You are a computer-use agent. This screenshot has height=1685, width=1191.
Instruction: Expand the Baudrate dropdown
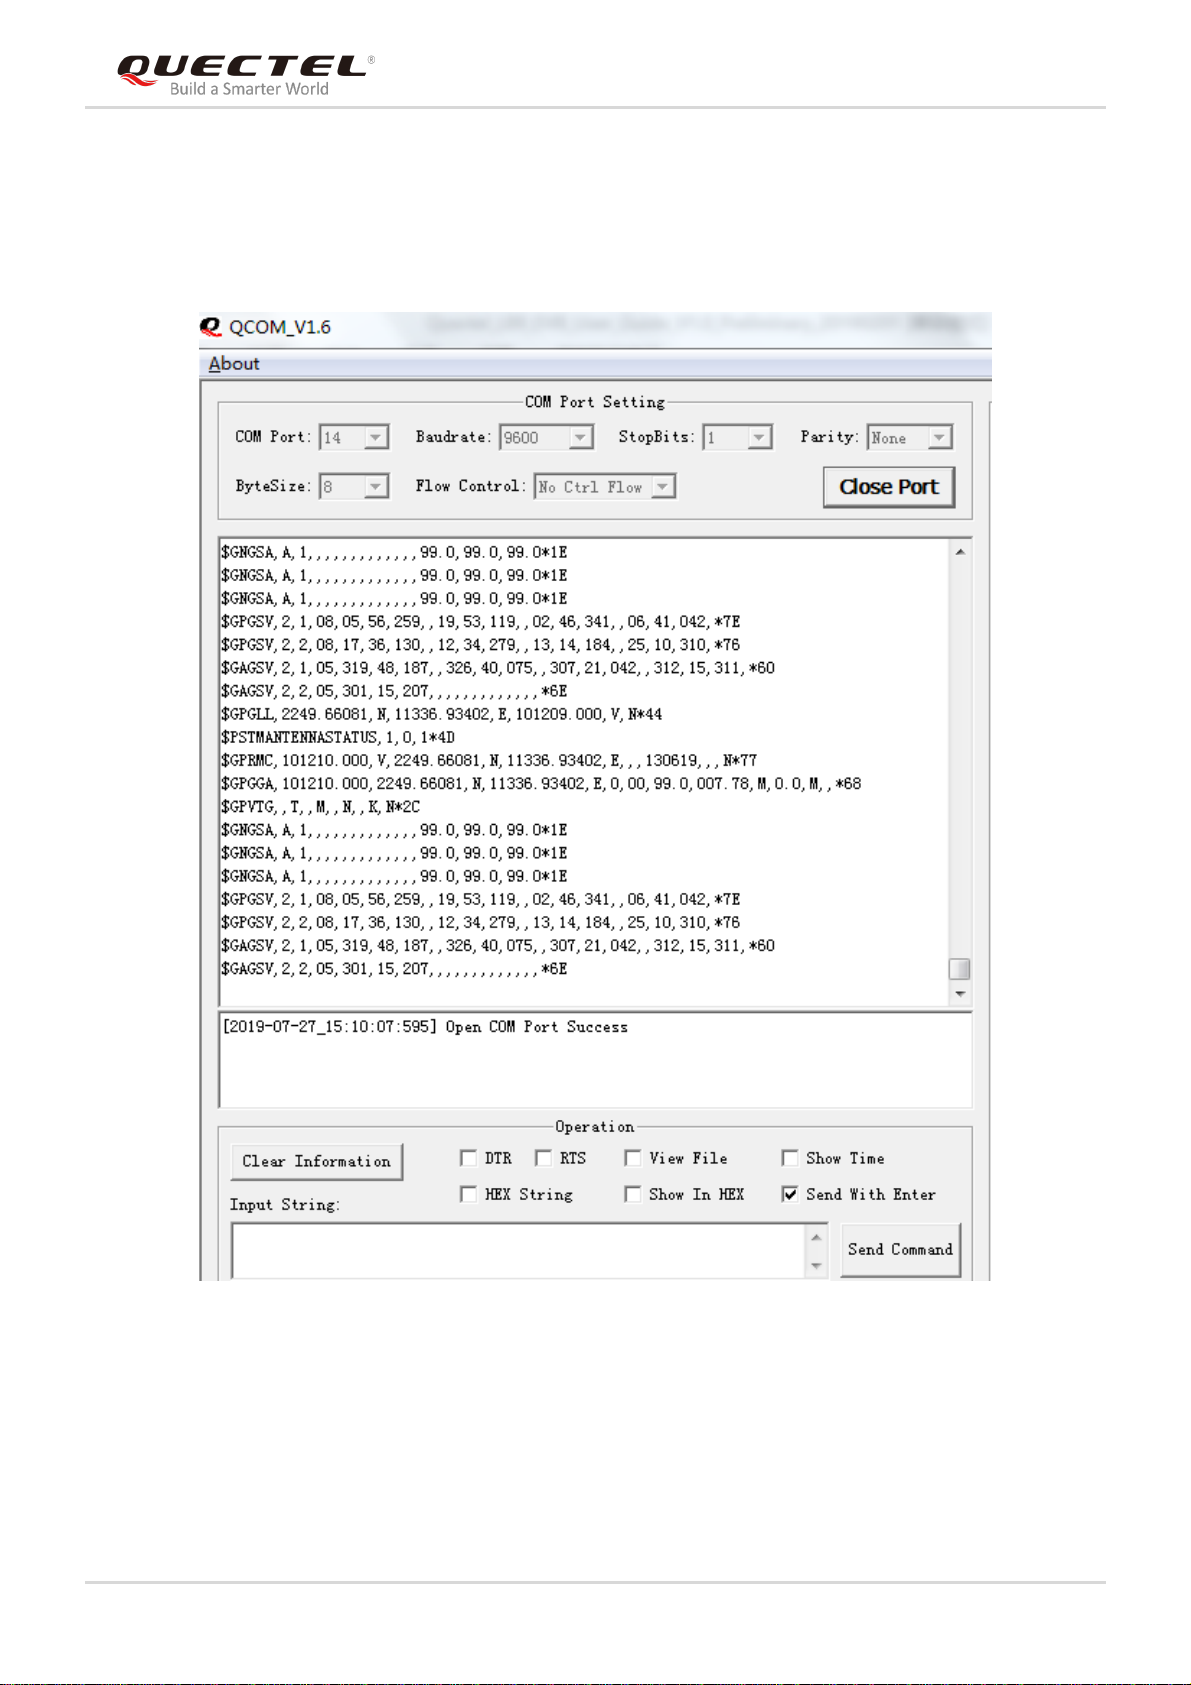pyautogui.click(x=547, y=437)
